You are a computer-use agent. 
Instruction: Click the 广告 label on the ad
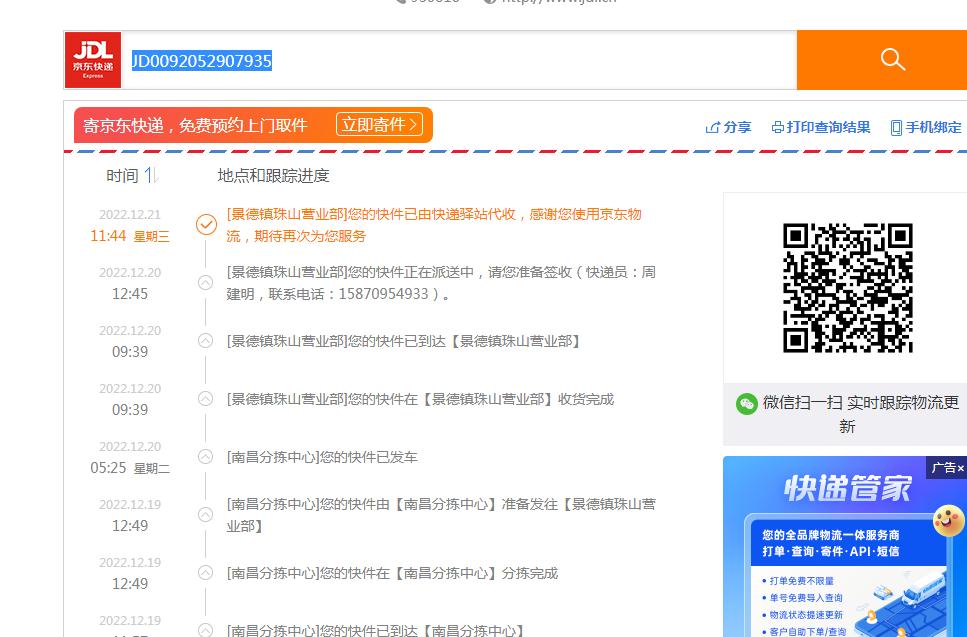[x=944, y=468]
